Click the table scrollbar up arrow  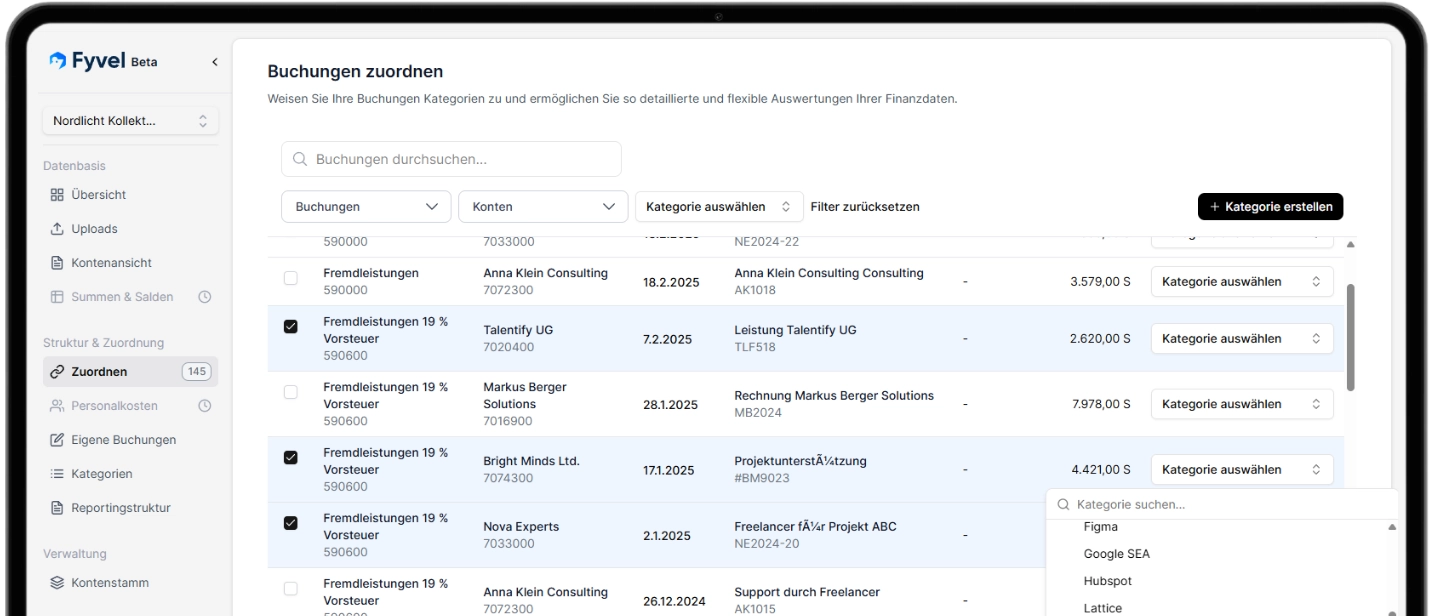(1351, 244)
